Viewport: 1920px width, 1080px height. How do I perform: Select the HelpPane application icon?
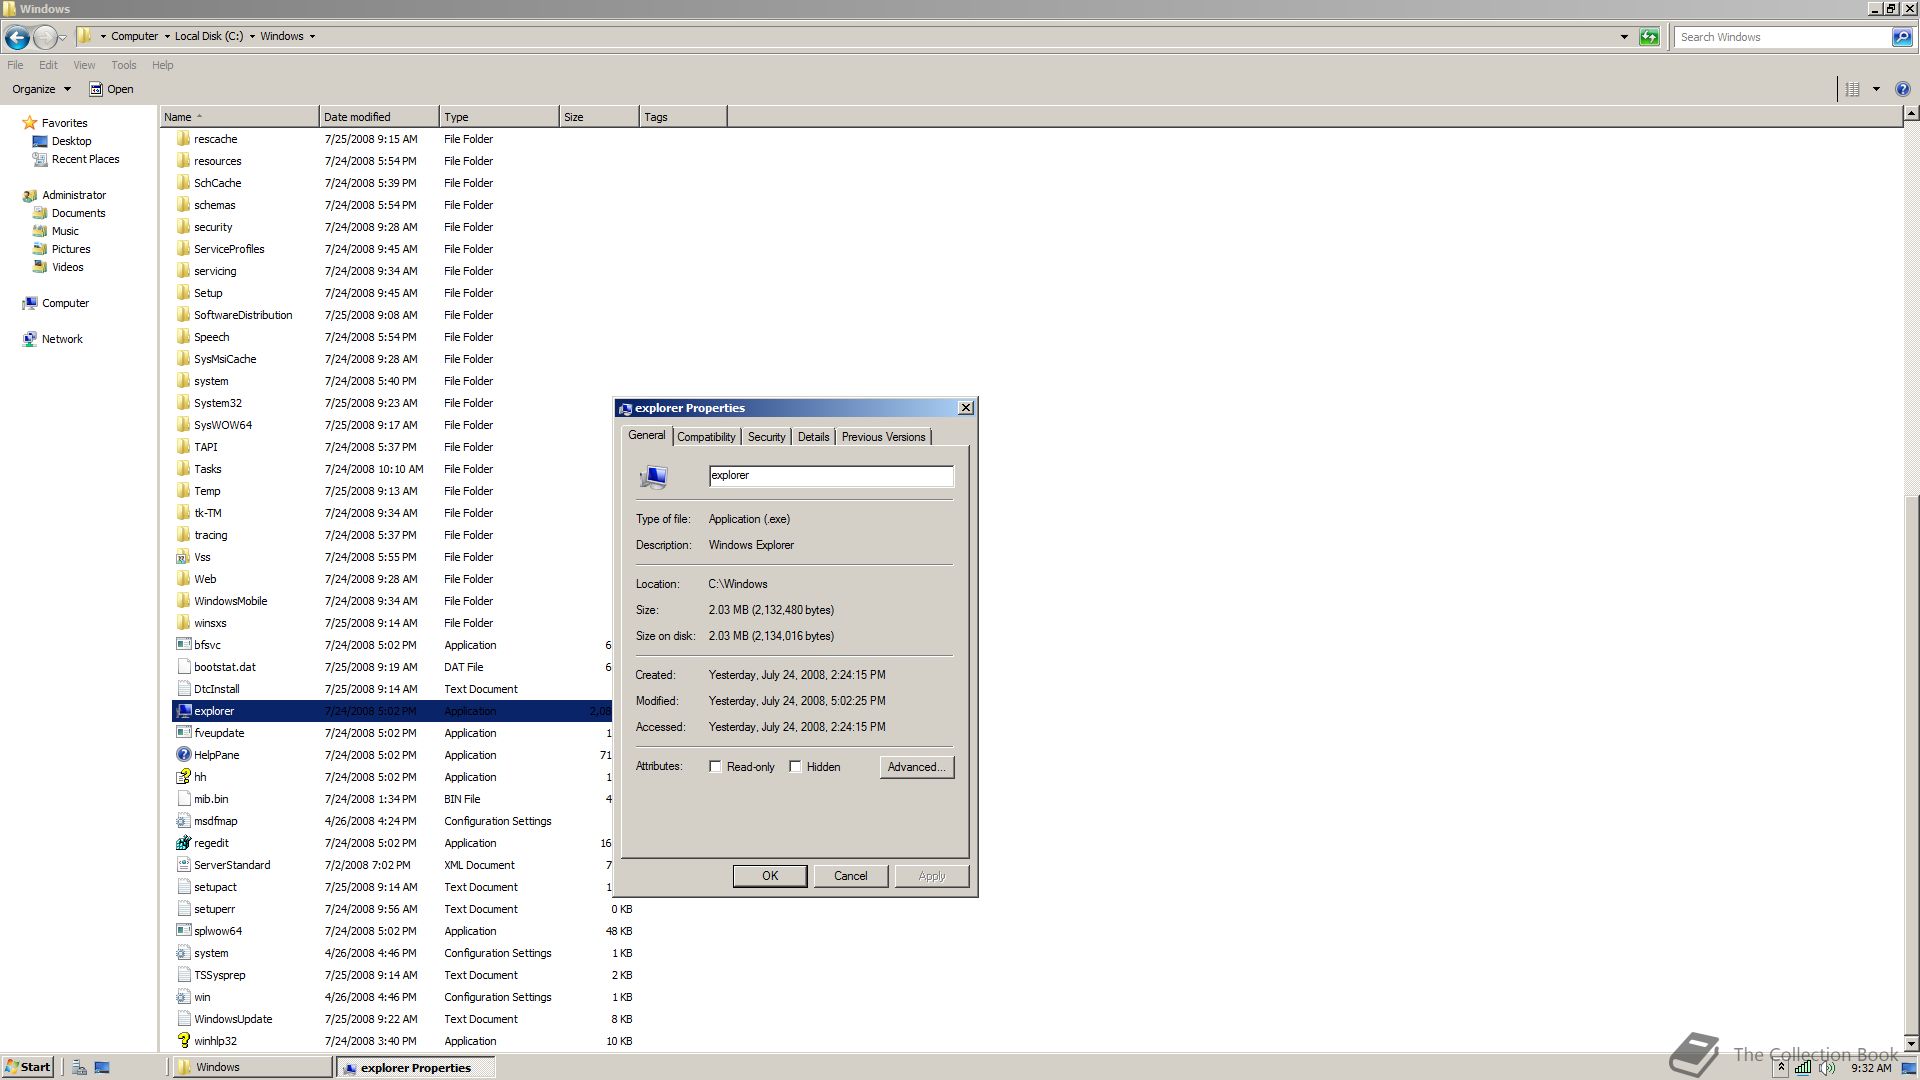pyautogui.click(x=183, y=755)
